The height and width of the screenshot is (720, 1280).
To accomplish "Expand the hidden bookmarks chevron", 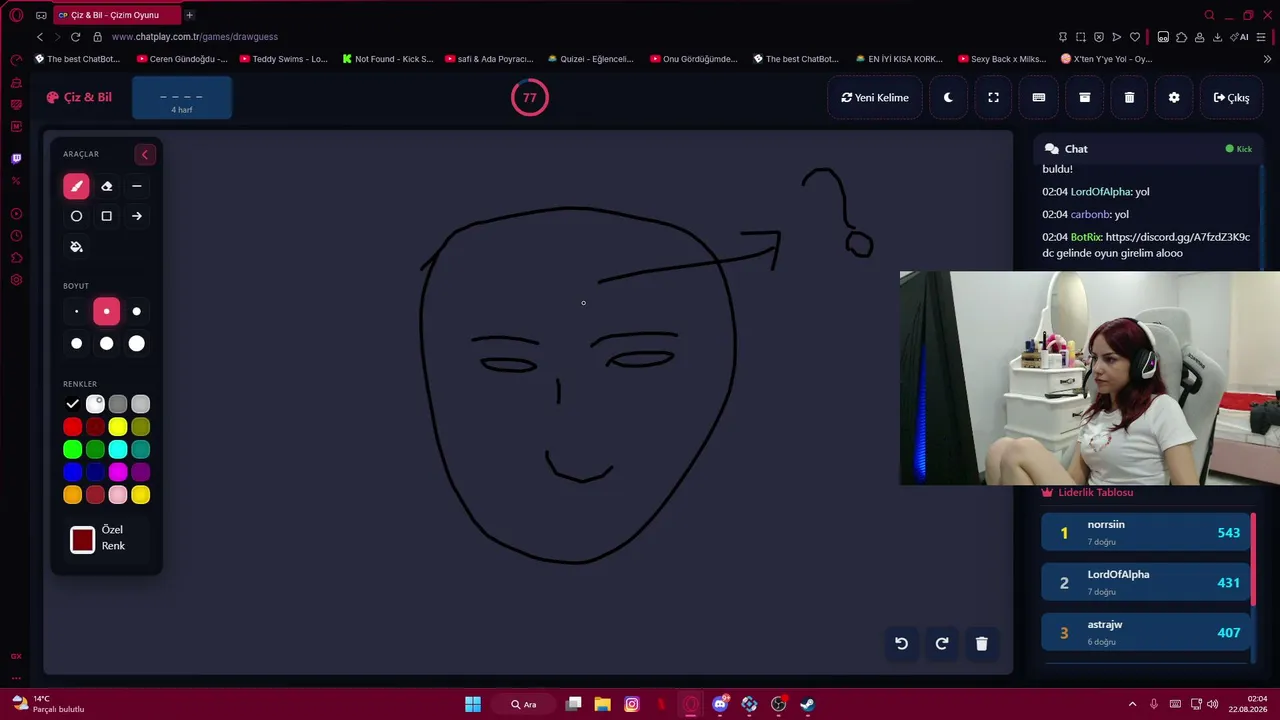I will (x=1266, y=59).
